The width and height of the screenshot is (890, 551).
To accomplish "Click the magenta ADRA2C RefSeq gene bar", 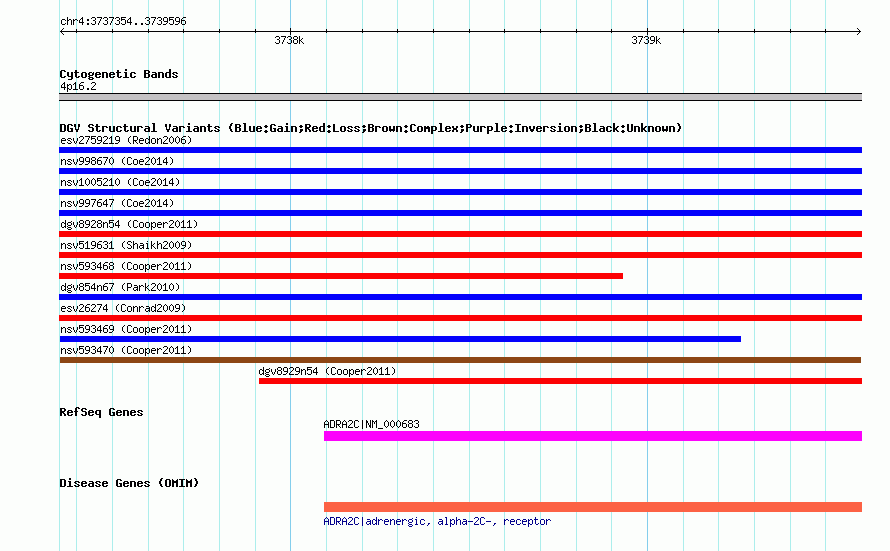I will click(593, 436).
